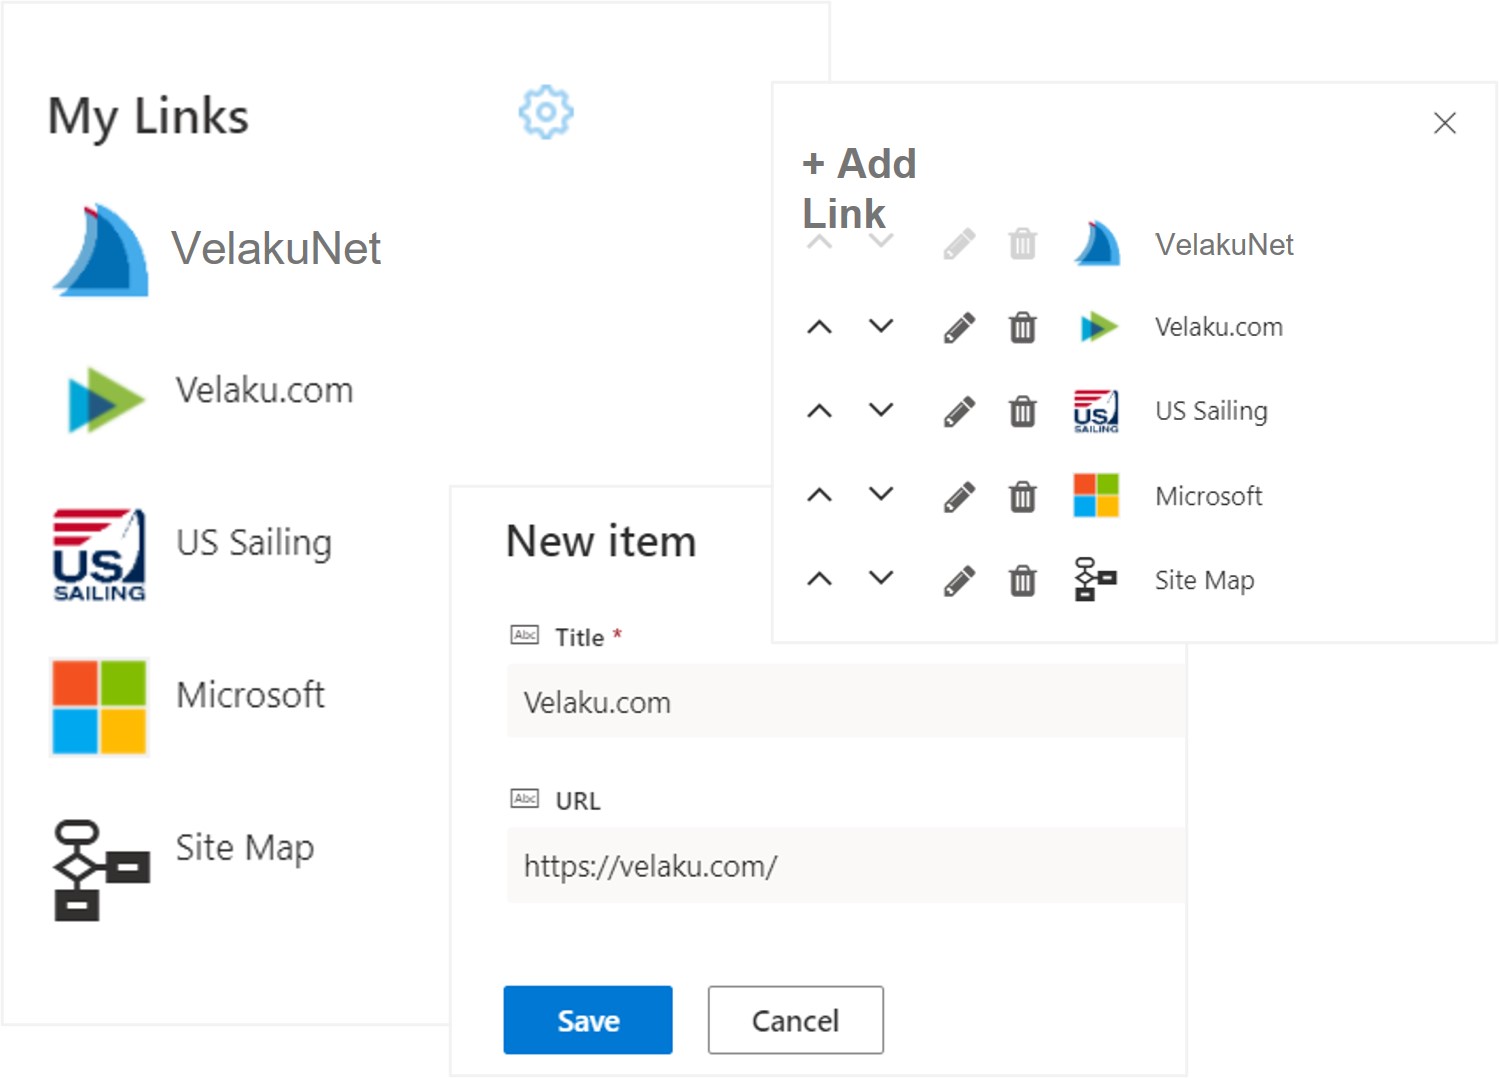Click into the URL input field
The height and width of the screenshot is (1078, 1499).
click(x=846, y=865)
